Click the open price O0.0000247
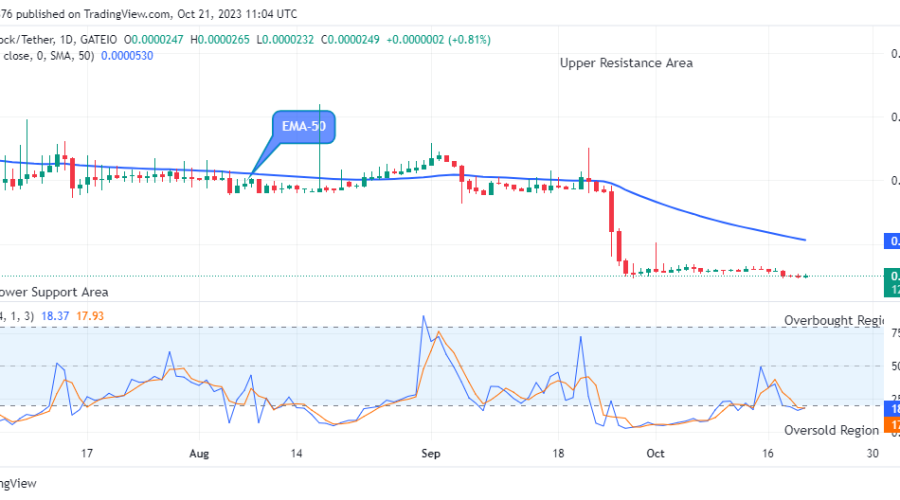The image size is (900, 500). [x=153, y=40]
